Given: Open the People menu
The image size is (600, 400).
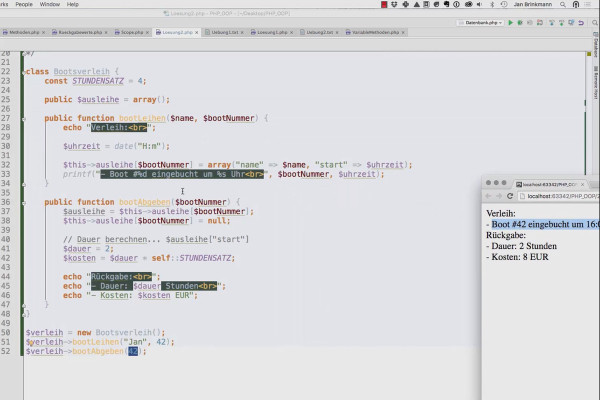Looking at the screenshot, I should [x=24, y=4].
